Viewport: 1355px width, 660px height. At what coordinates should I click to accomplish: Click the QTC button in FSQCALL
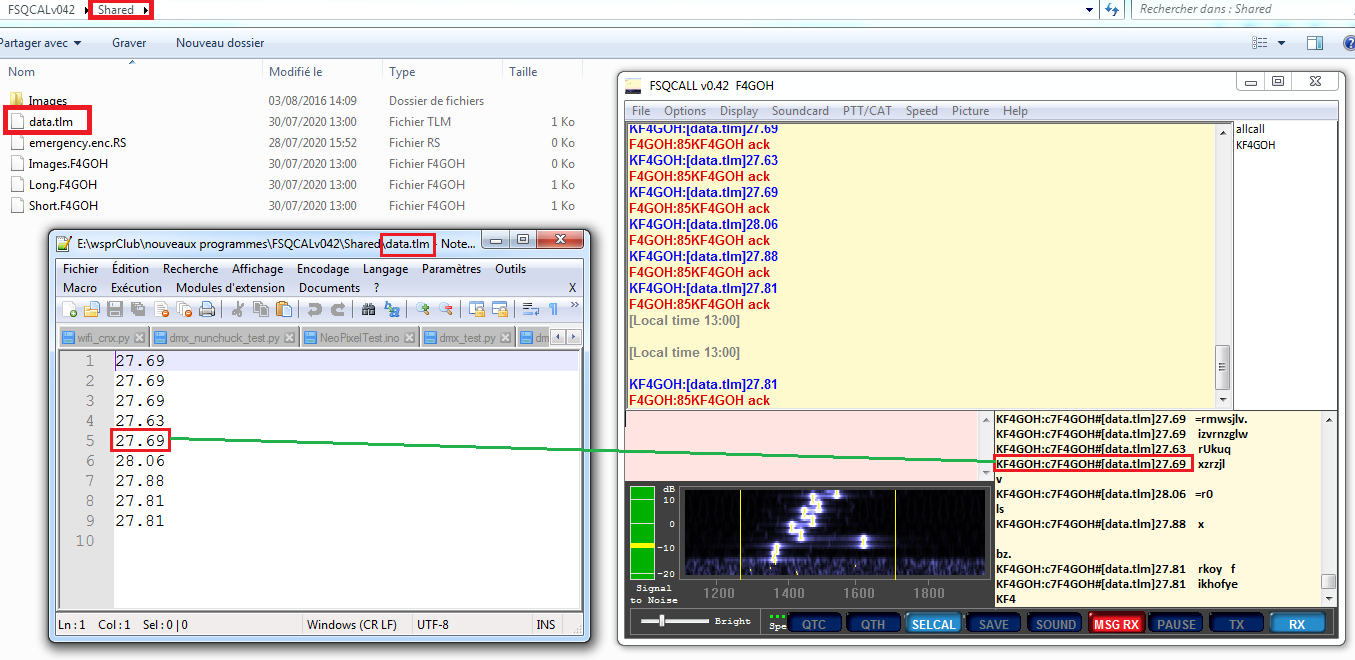814,624
